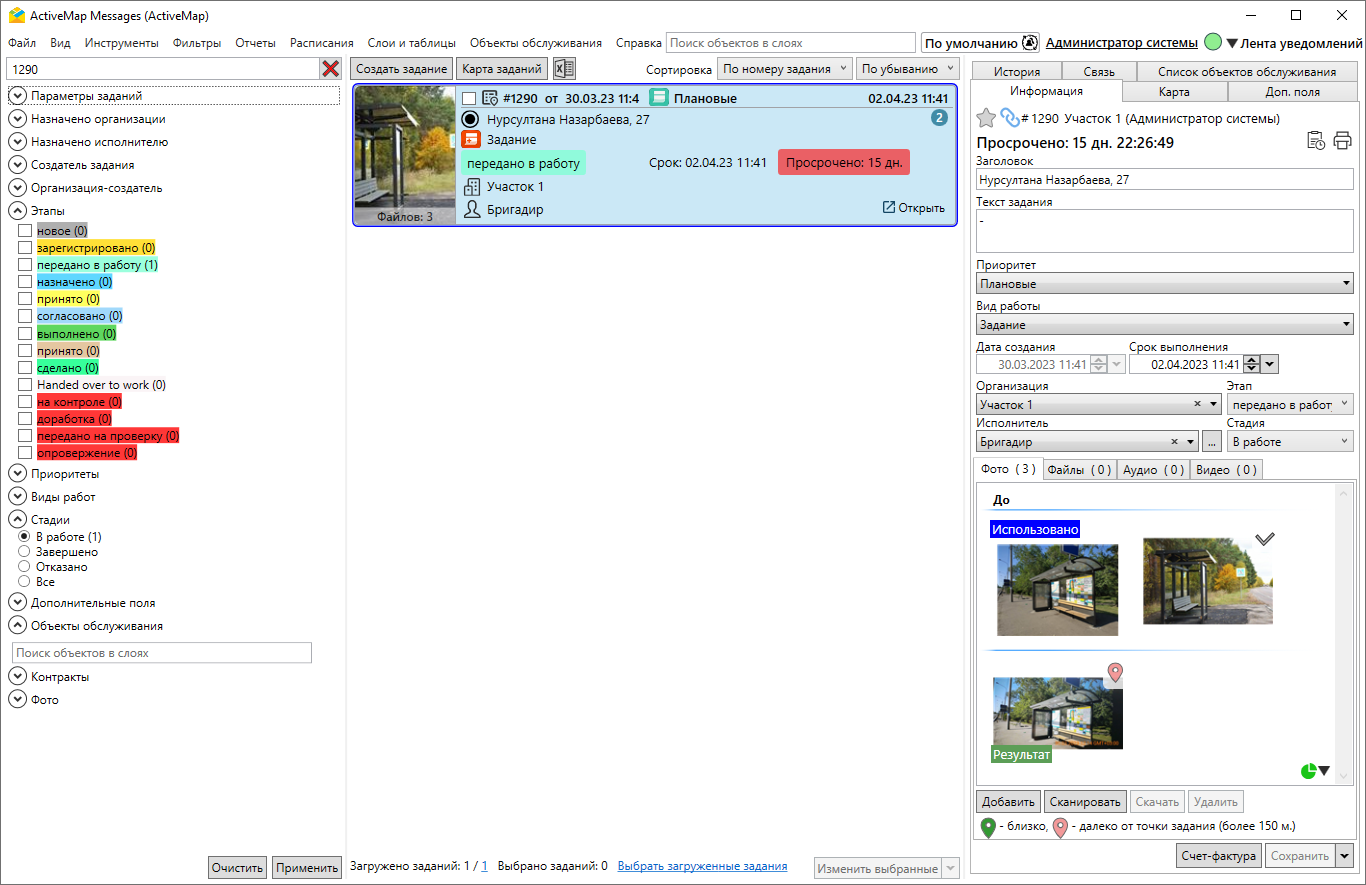Expand the 'Приоритеты' filter section

point(17,474)
